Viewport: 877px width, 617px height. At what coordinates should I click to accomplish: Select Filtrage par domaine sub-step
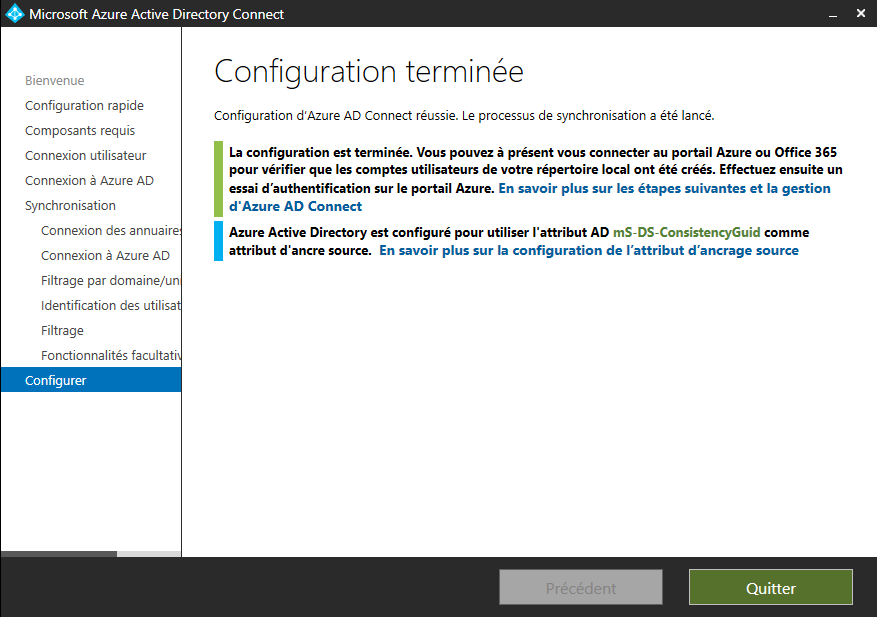pyautogui.click(x=111, y=280)
